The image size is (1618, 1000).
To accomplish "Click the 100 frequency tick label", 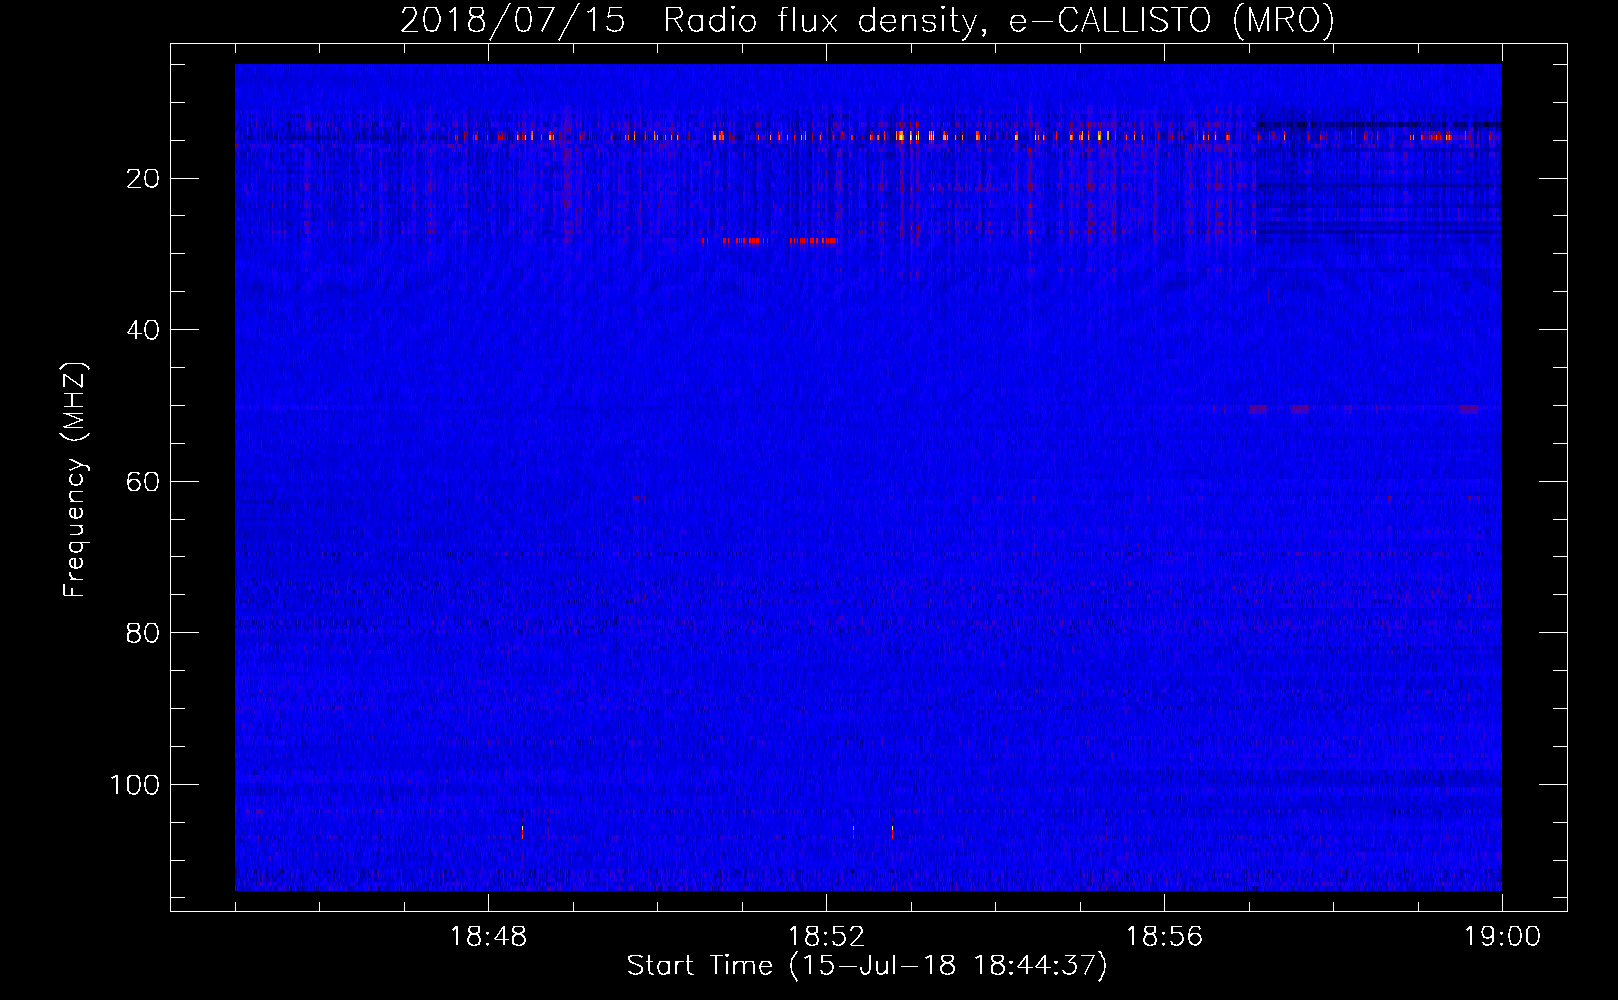I will (x=135, y=785).
